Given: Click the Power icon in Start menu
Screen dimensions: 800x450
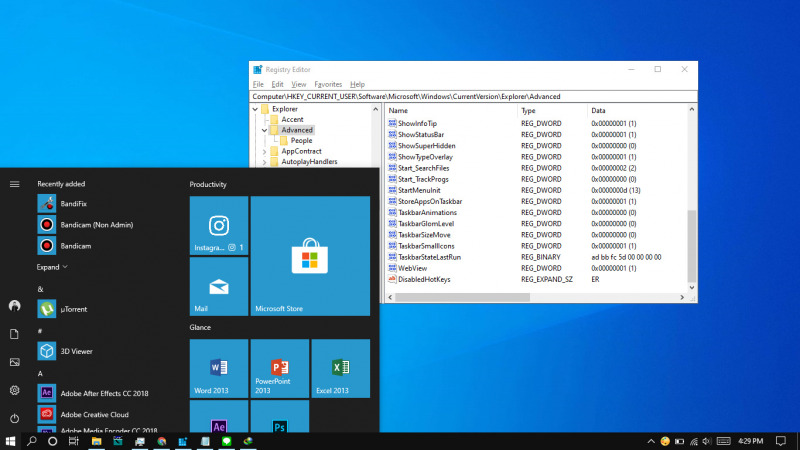Looking at the screenshot, I should point(14,418).
